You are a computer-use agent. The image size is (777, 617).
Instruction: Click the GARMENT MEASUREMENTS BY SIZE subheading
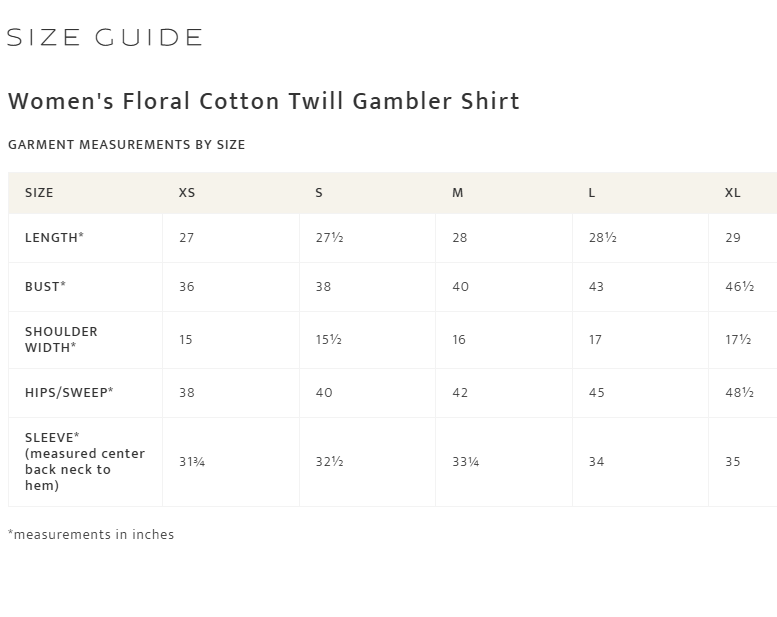pos(126,145)
